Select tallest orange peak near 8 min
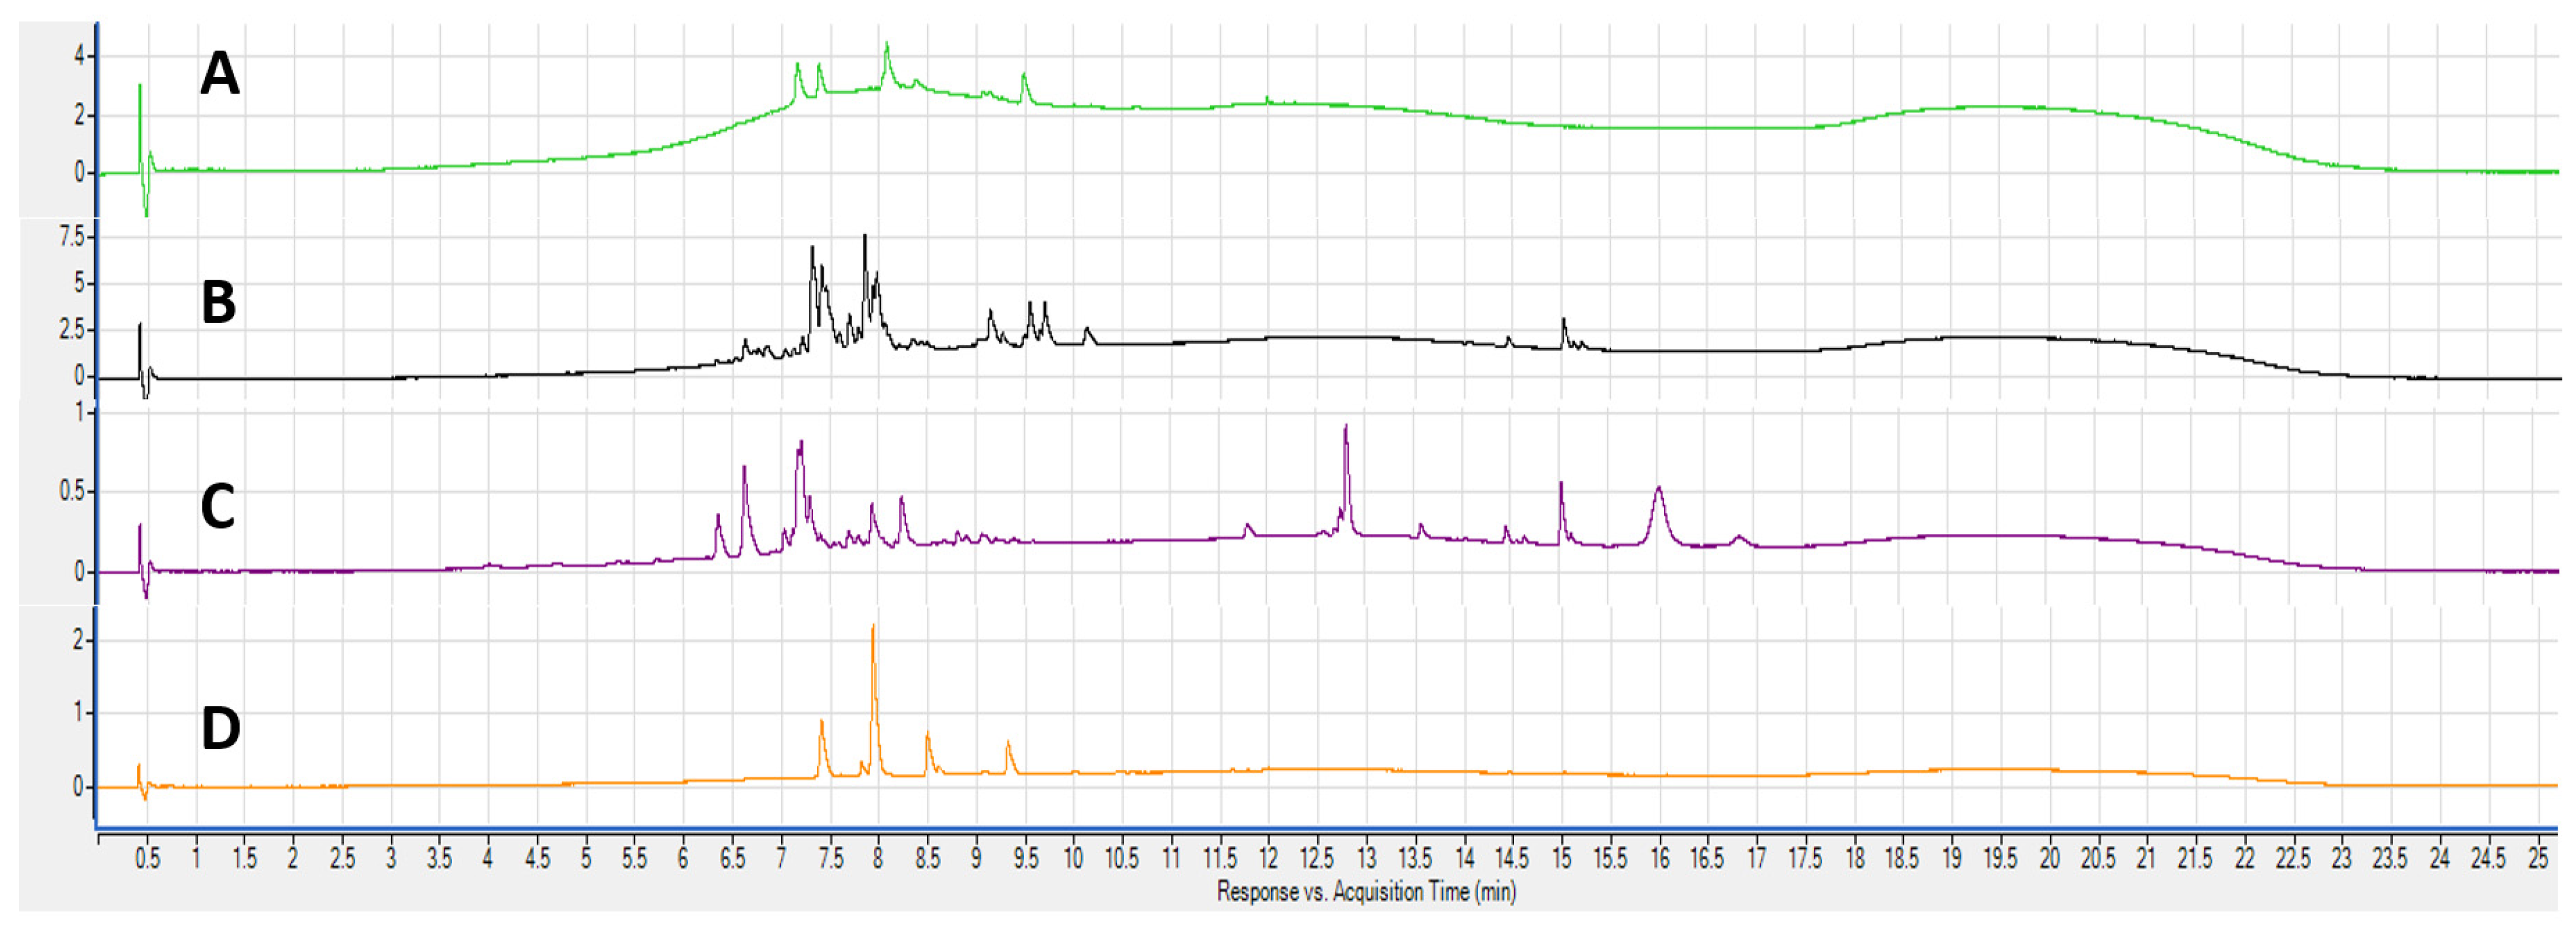 (x=873, y=640)
